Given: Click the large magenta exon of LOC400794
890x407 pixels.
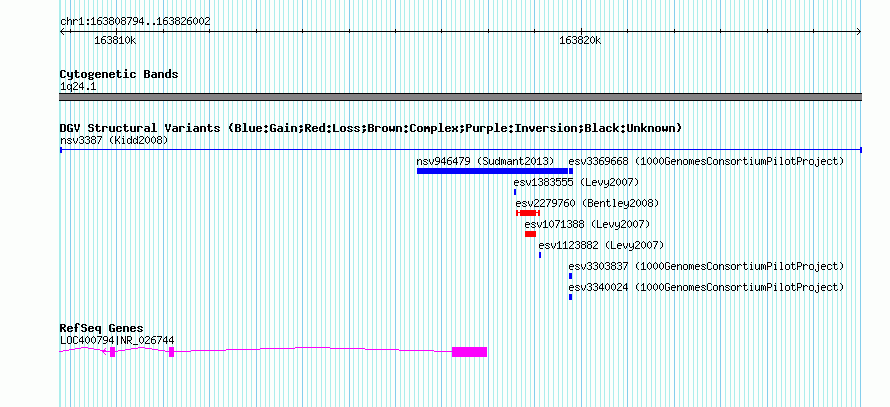Looking at the screenshot, I should (x=469, y=352).
